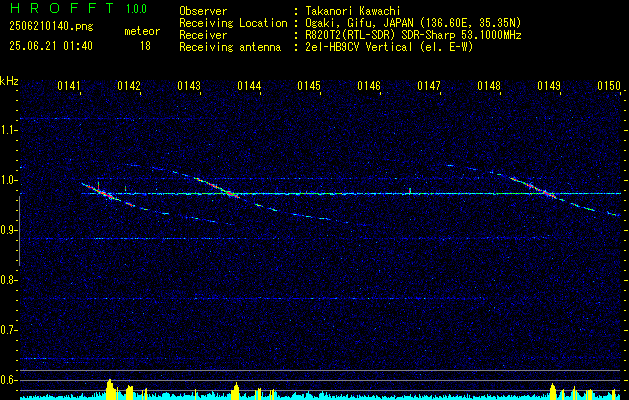
Task: Click the 0143 time marker
Action: [189, 85]
